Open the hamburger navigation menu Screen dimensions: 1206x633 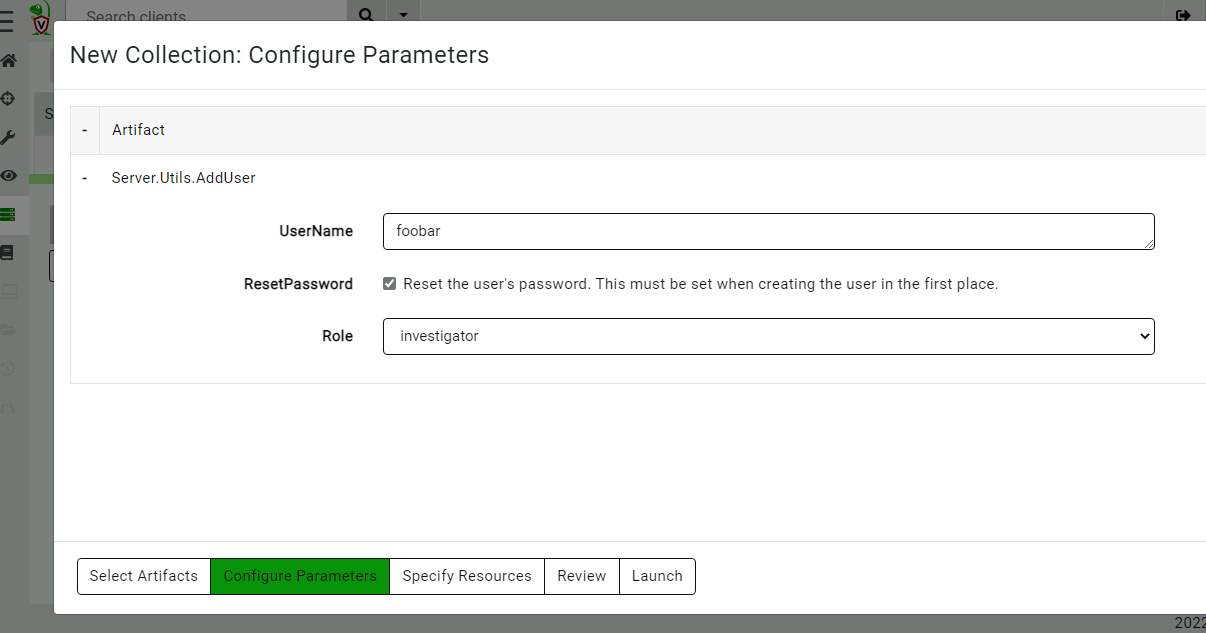[8, 20]
